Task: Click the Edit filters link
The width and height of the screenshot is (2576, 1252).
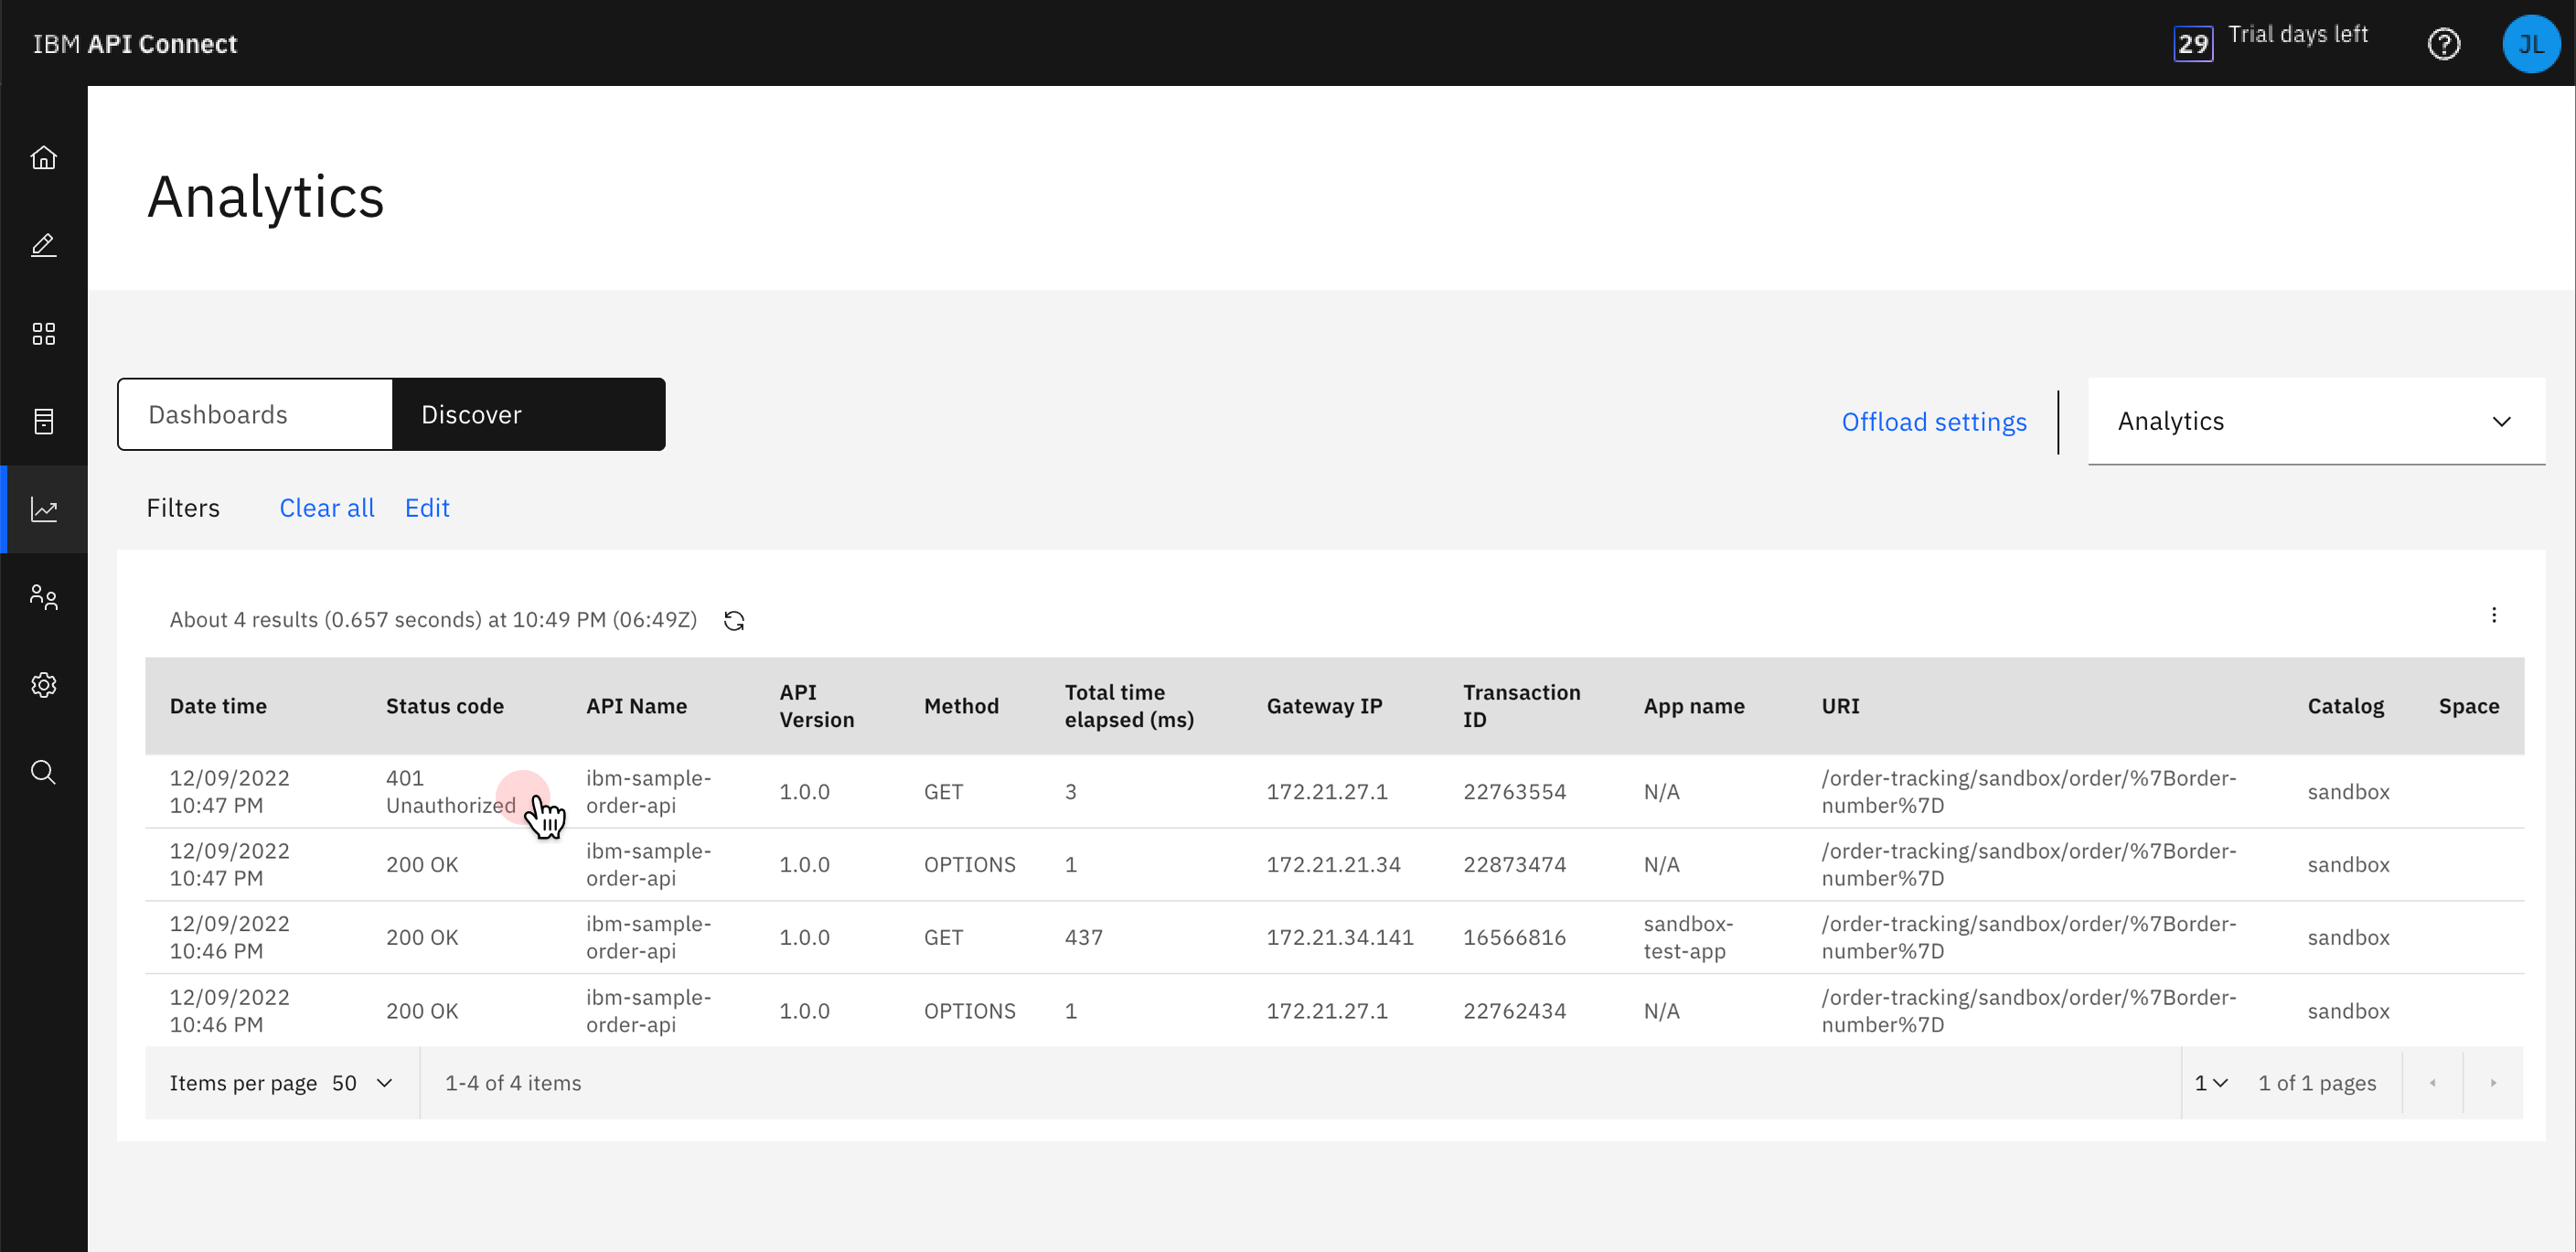Action: coord(427,508)
